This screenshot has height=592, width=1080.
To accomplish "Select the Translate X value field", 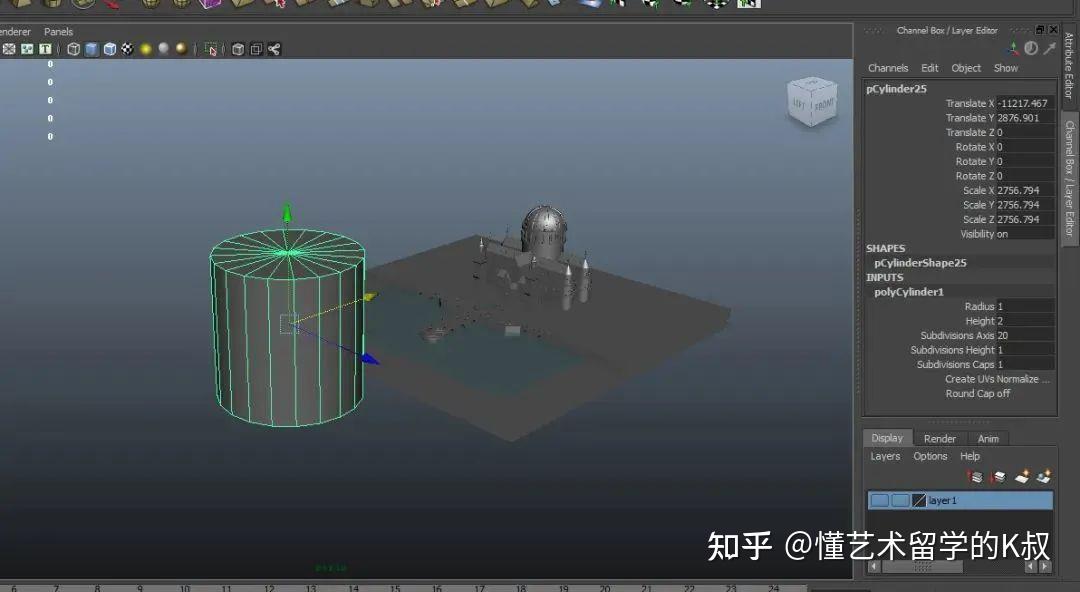I will pyautogui.click(x=1022, y=102).
